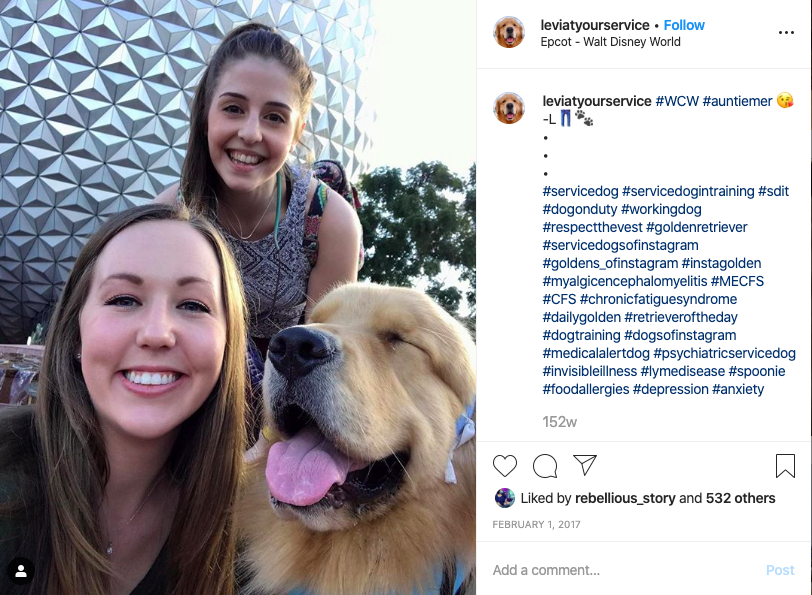Save post with the bookmark icon
This screenshot has width=812, height=595.
(785, 466)
